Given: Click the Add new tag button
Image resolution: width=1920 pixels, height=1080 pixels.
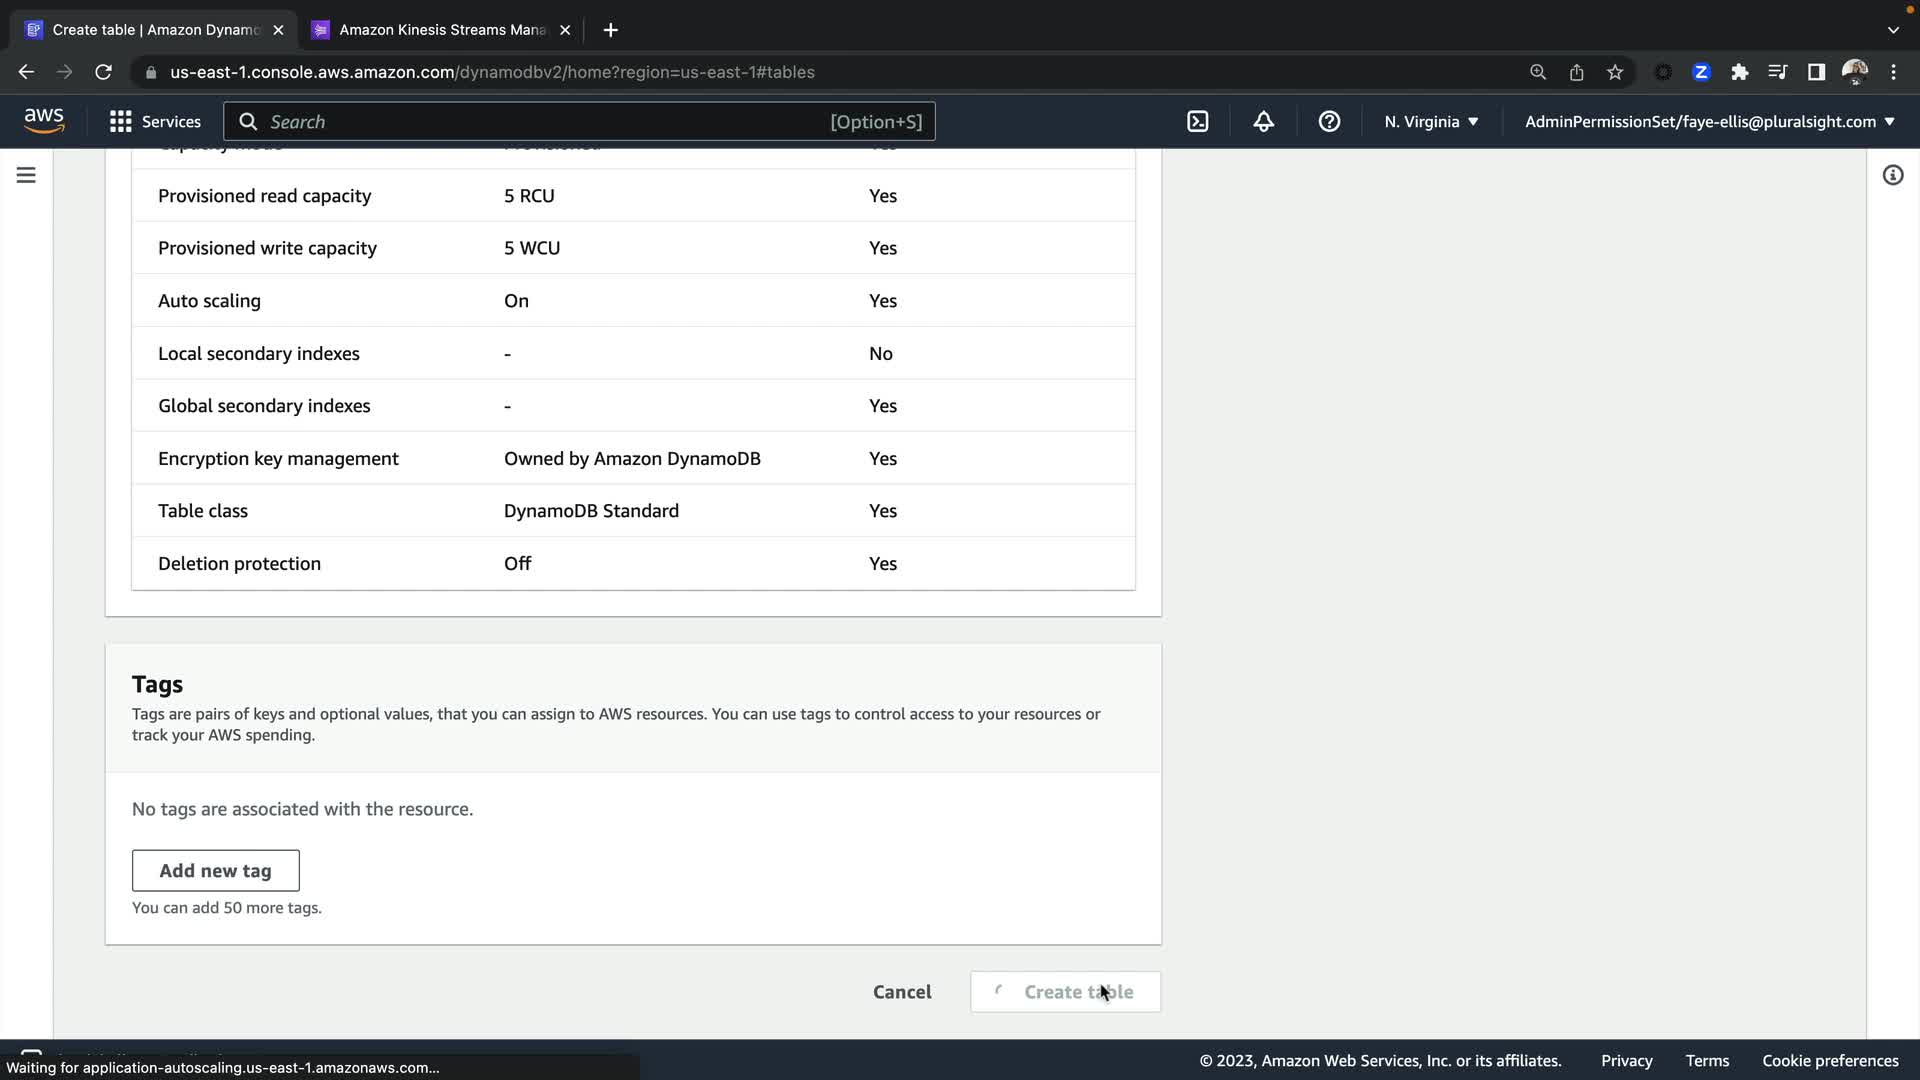Looking at the screenshot, I should coord(215,870).
